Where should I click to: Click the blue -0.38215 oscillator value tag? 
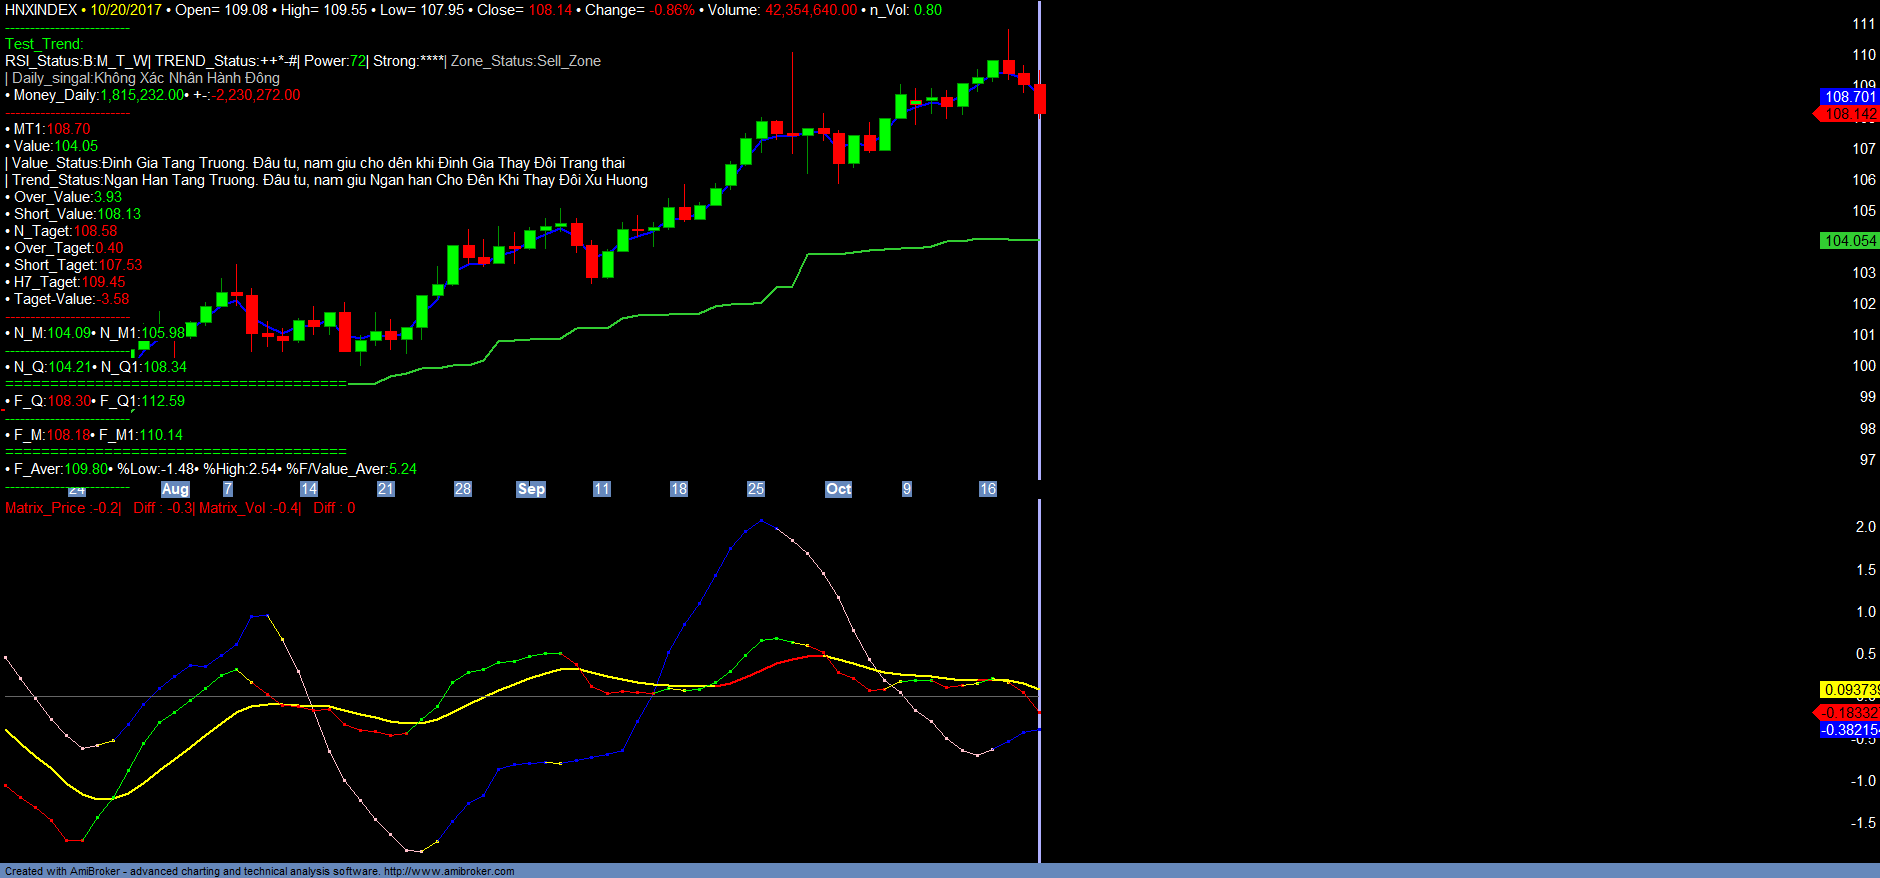pyautogui.click(x=1849, y=730)
